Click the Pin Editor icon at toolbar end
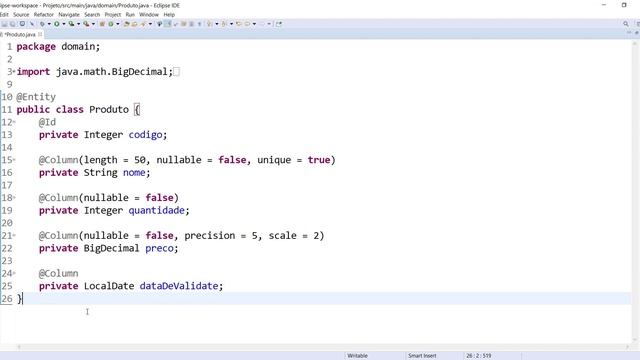 point(279,24)
